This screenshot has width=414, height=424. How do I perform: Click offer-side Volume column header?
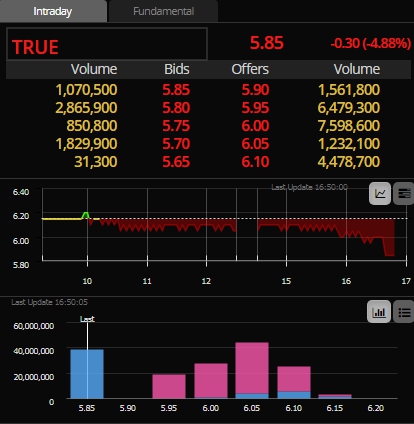click(357, 69)
